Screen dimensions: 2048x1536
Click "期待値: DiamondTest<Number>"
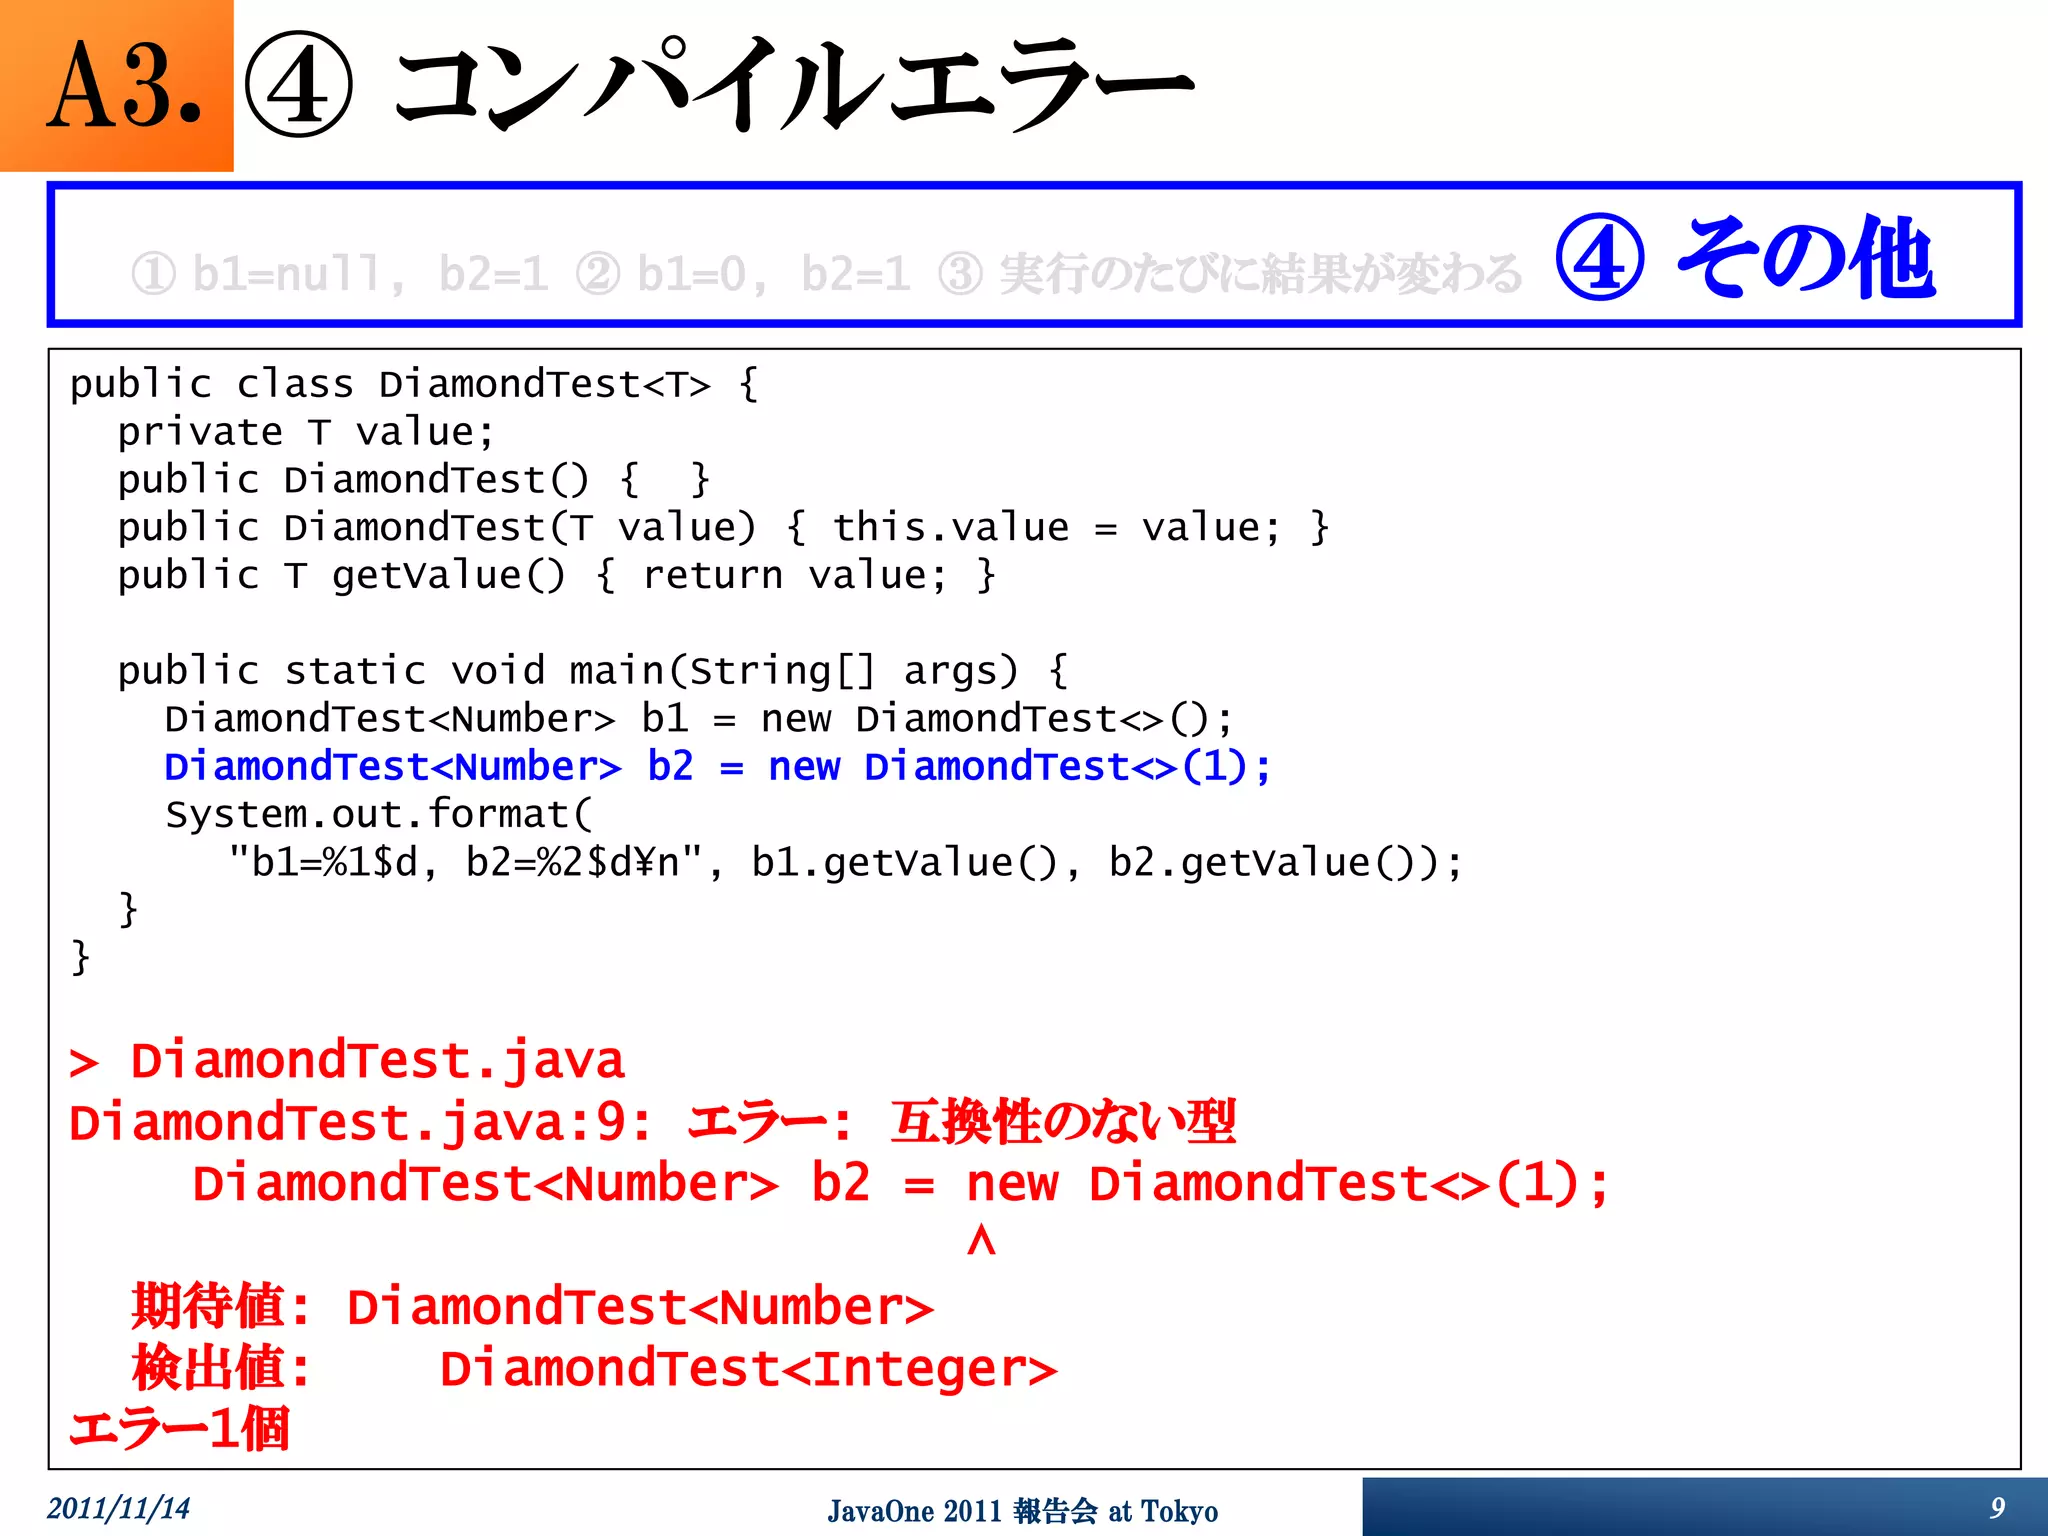point(532,1307)
